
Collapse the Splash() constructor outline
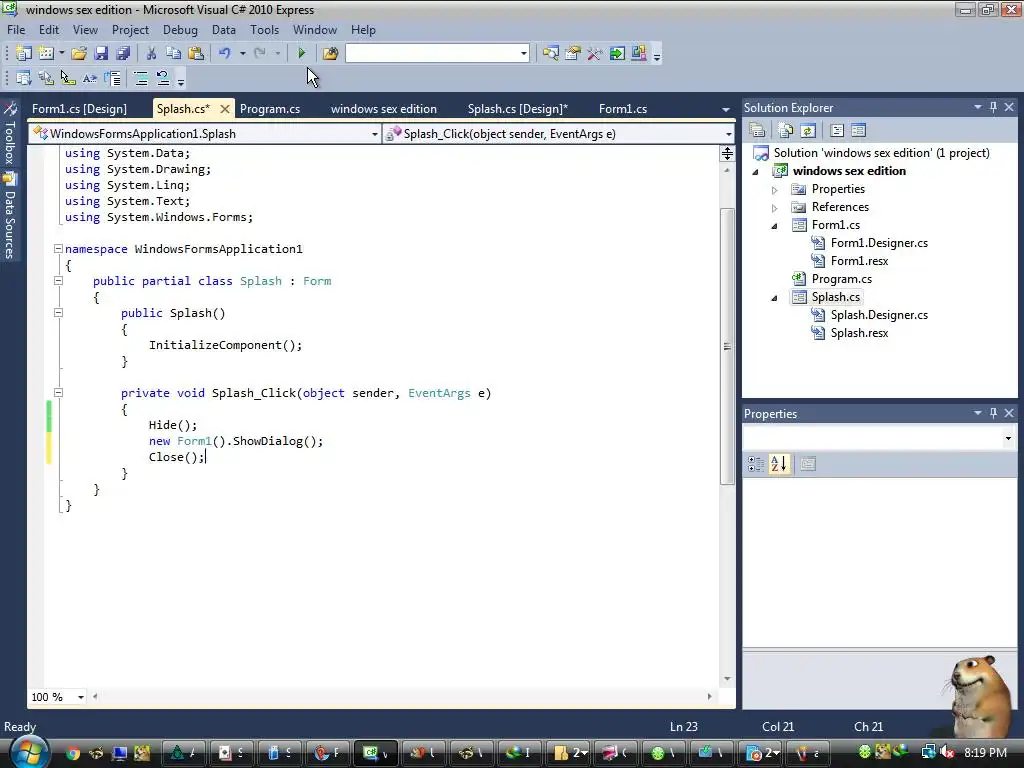pyautogui.click(x=58, y=313)
